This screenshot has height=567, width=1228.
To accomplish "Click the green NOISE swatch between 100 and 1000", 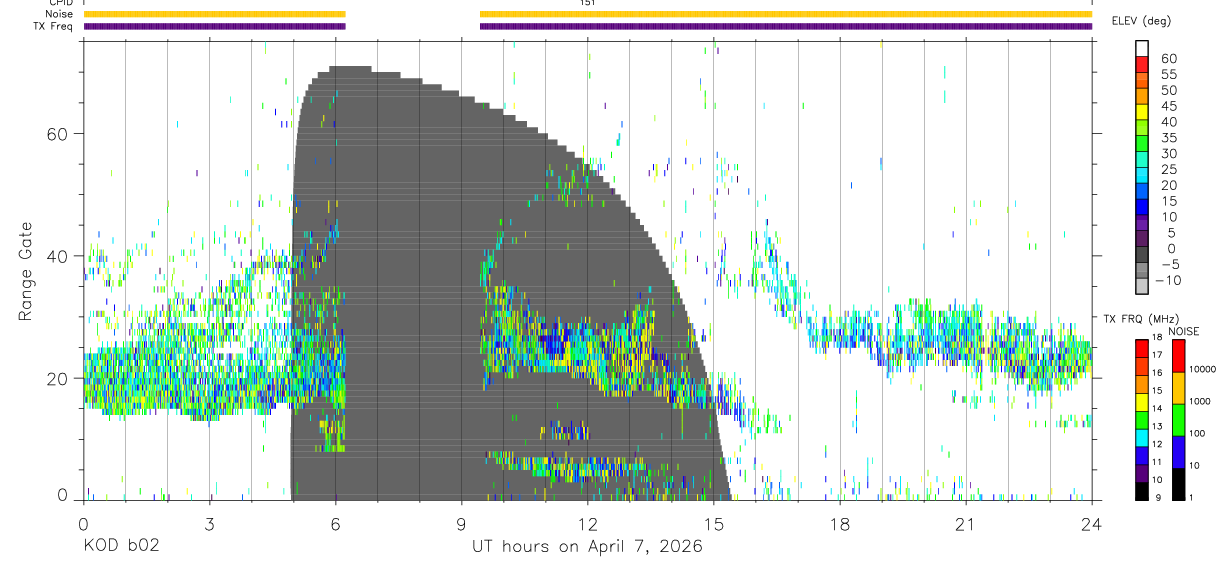I will point(1178,420).
